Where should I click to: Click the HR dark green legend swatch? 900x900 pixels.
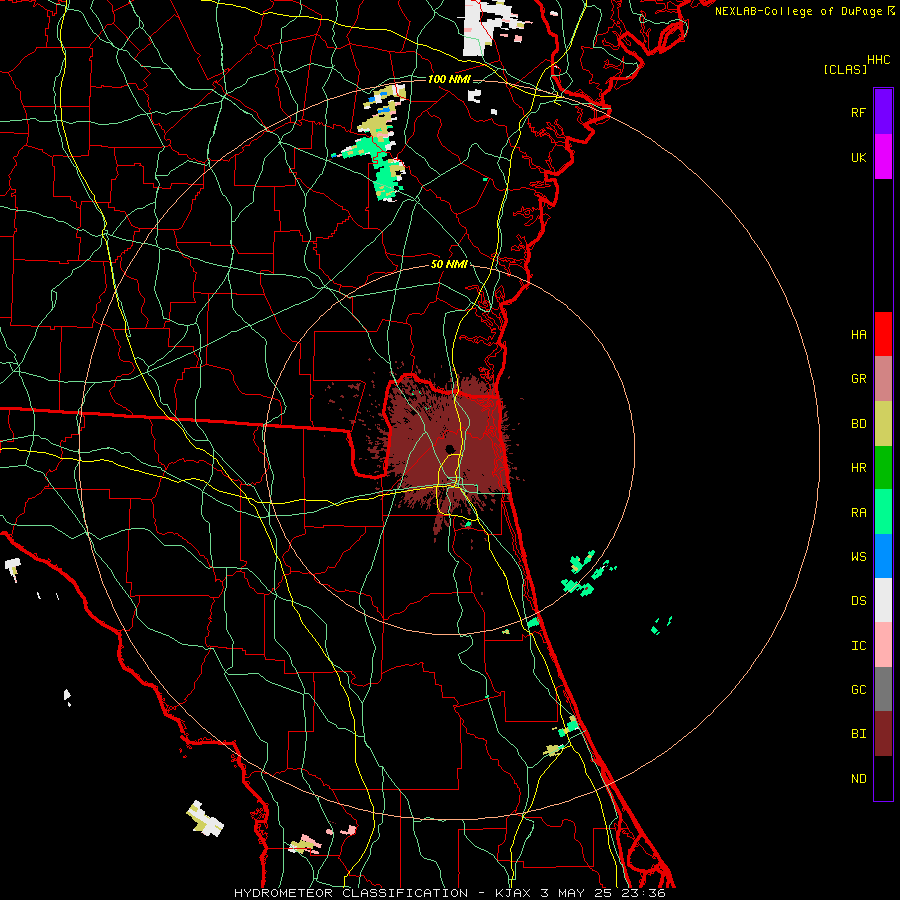click(883, 468)
